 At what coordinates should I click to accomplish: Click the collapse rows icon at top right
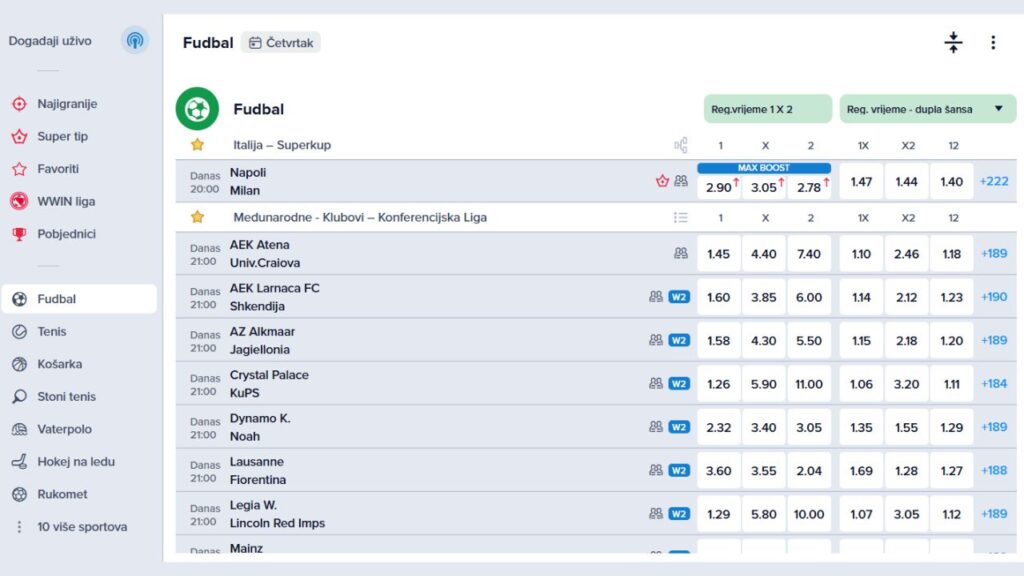pyautogui.click(x=953, y=42)
